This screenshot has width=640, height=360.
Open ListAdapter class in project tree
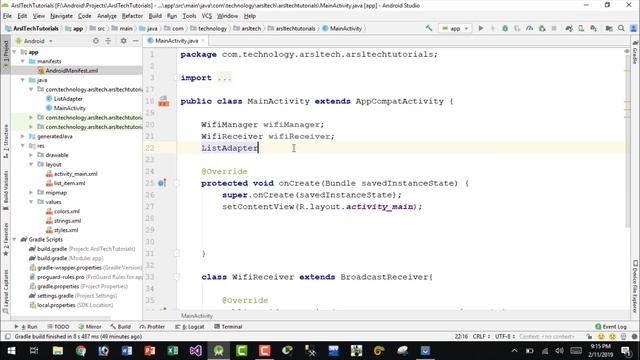(x=68, y=99)
